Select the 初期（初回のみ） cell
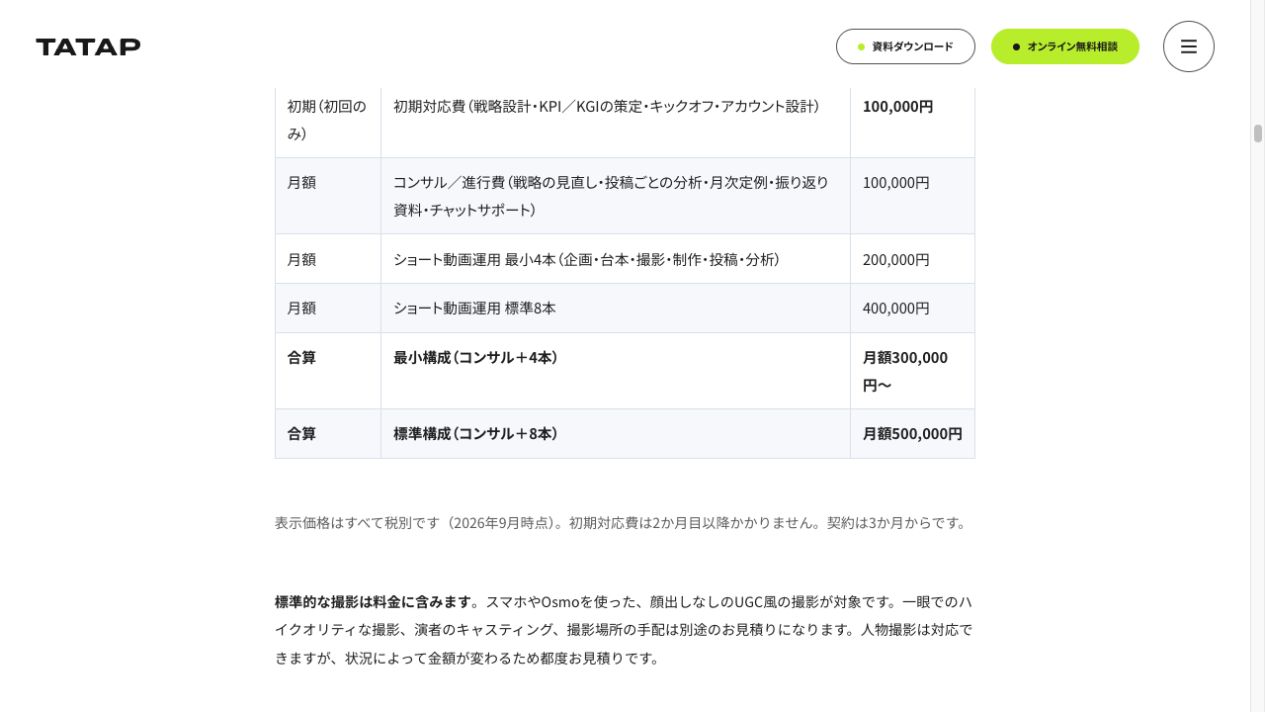The image size is (1265, 712). 328,119
